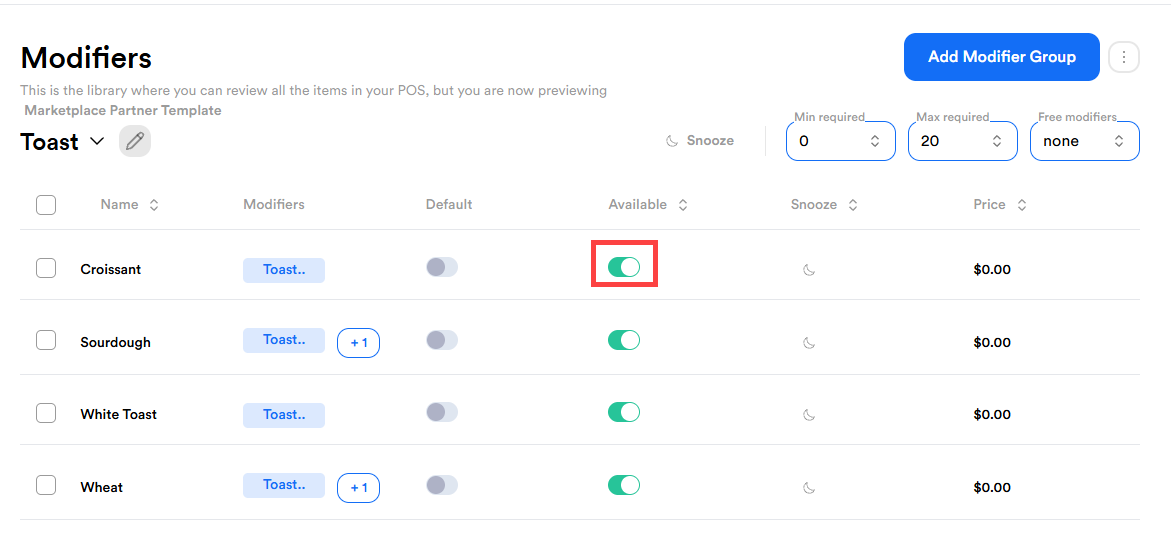Click the snooze moon icon for White Toast

click(809, 414)
